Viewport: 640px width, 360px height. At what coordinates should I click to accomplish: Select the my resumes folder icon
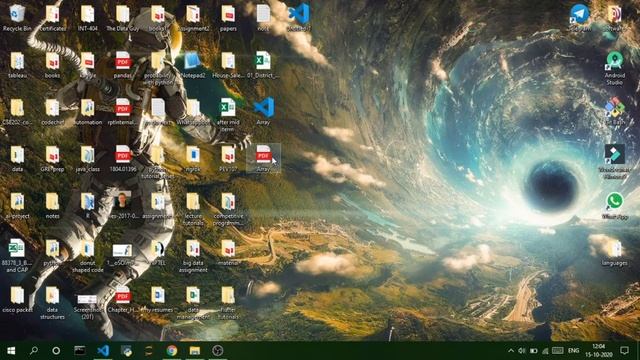coord(158,300)
